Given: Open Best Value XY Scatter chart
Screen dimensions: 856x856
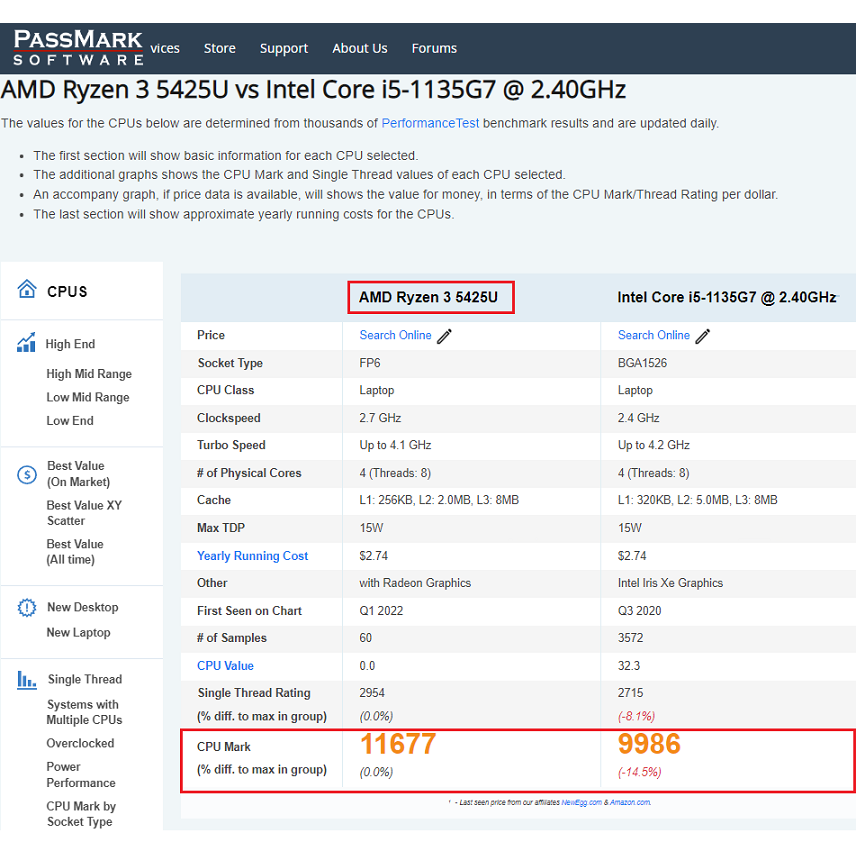Looking at the screenshot, I should click(84, 513).
